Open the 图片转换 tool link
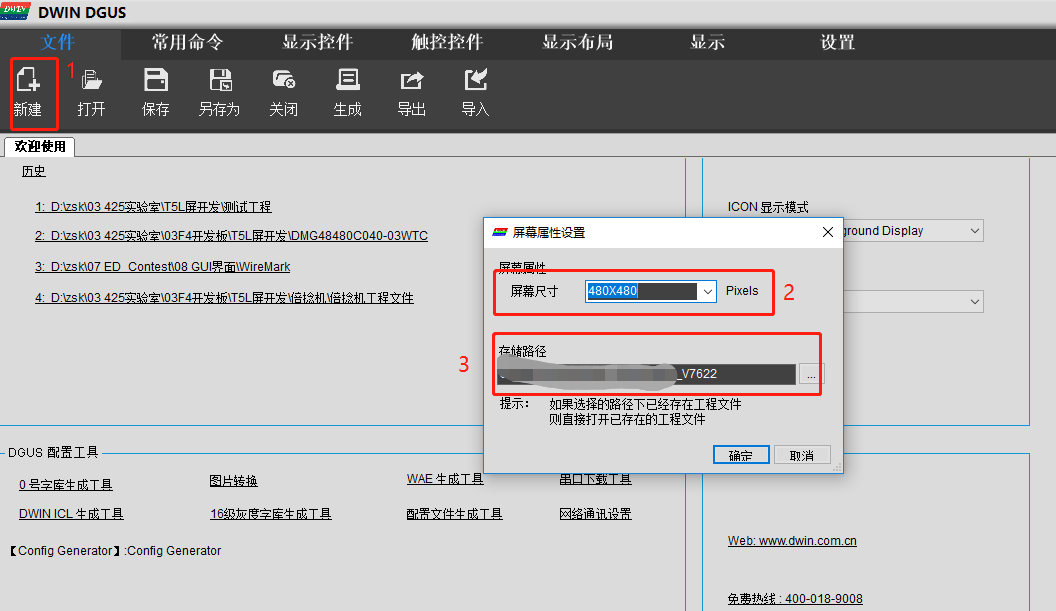This screenshot has width=1056, height=611. click(x=233, y=481)
